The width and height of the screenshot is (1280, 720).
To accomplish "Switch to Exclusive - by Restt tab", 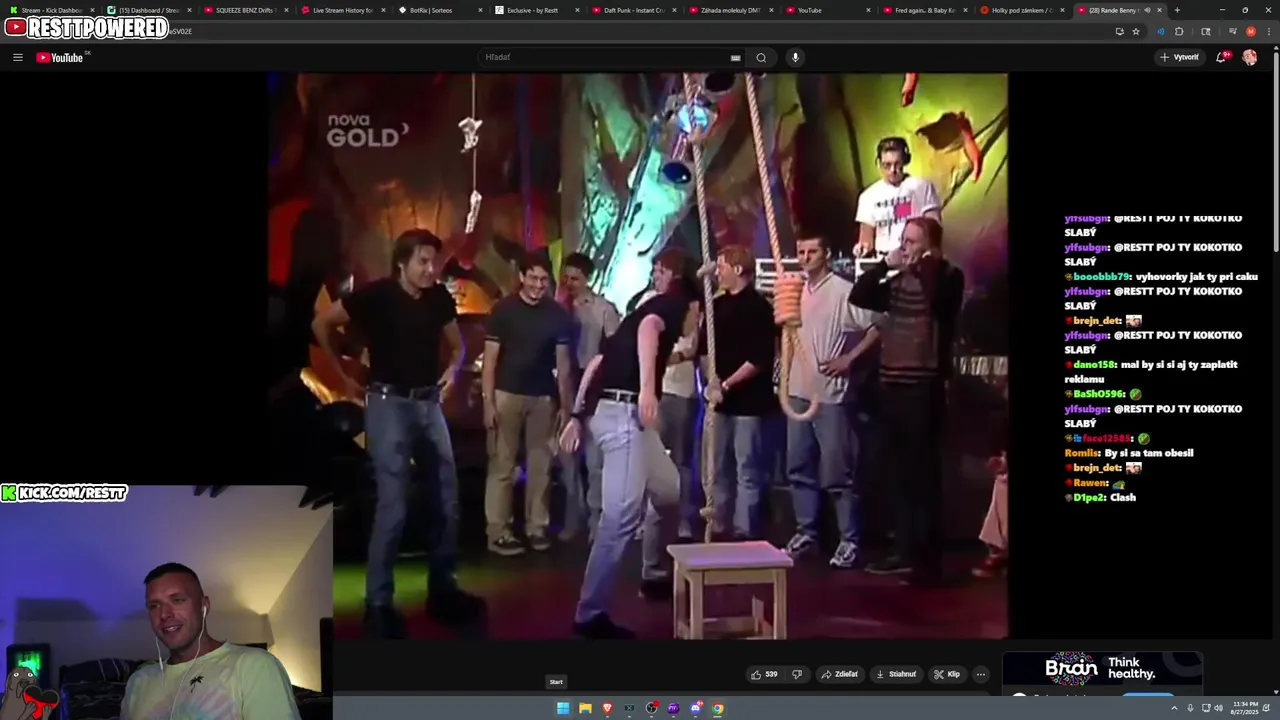I will tap(535, 10).
